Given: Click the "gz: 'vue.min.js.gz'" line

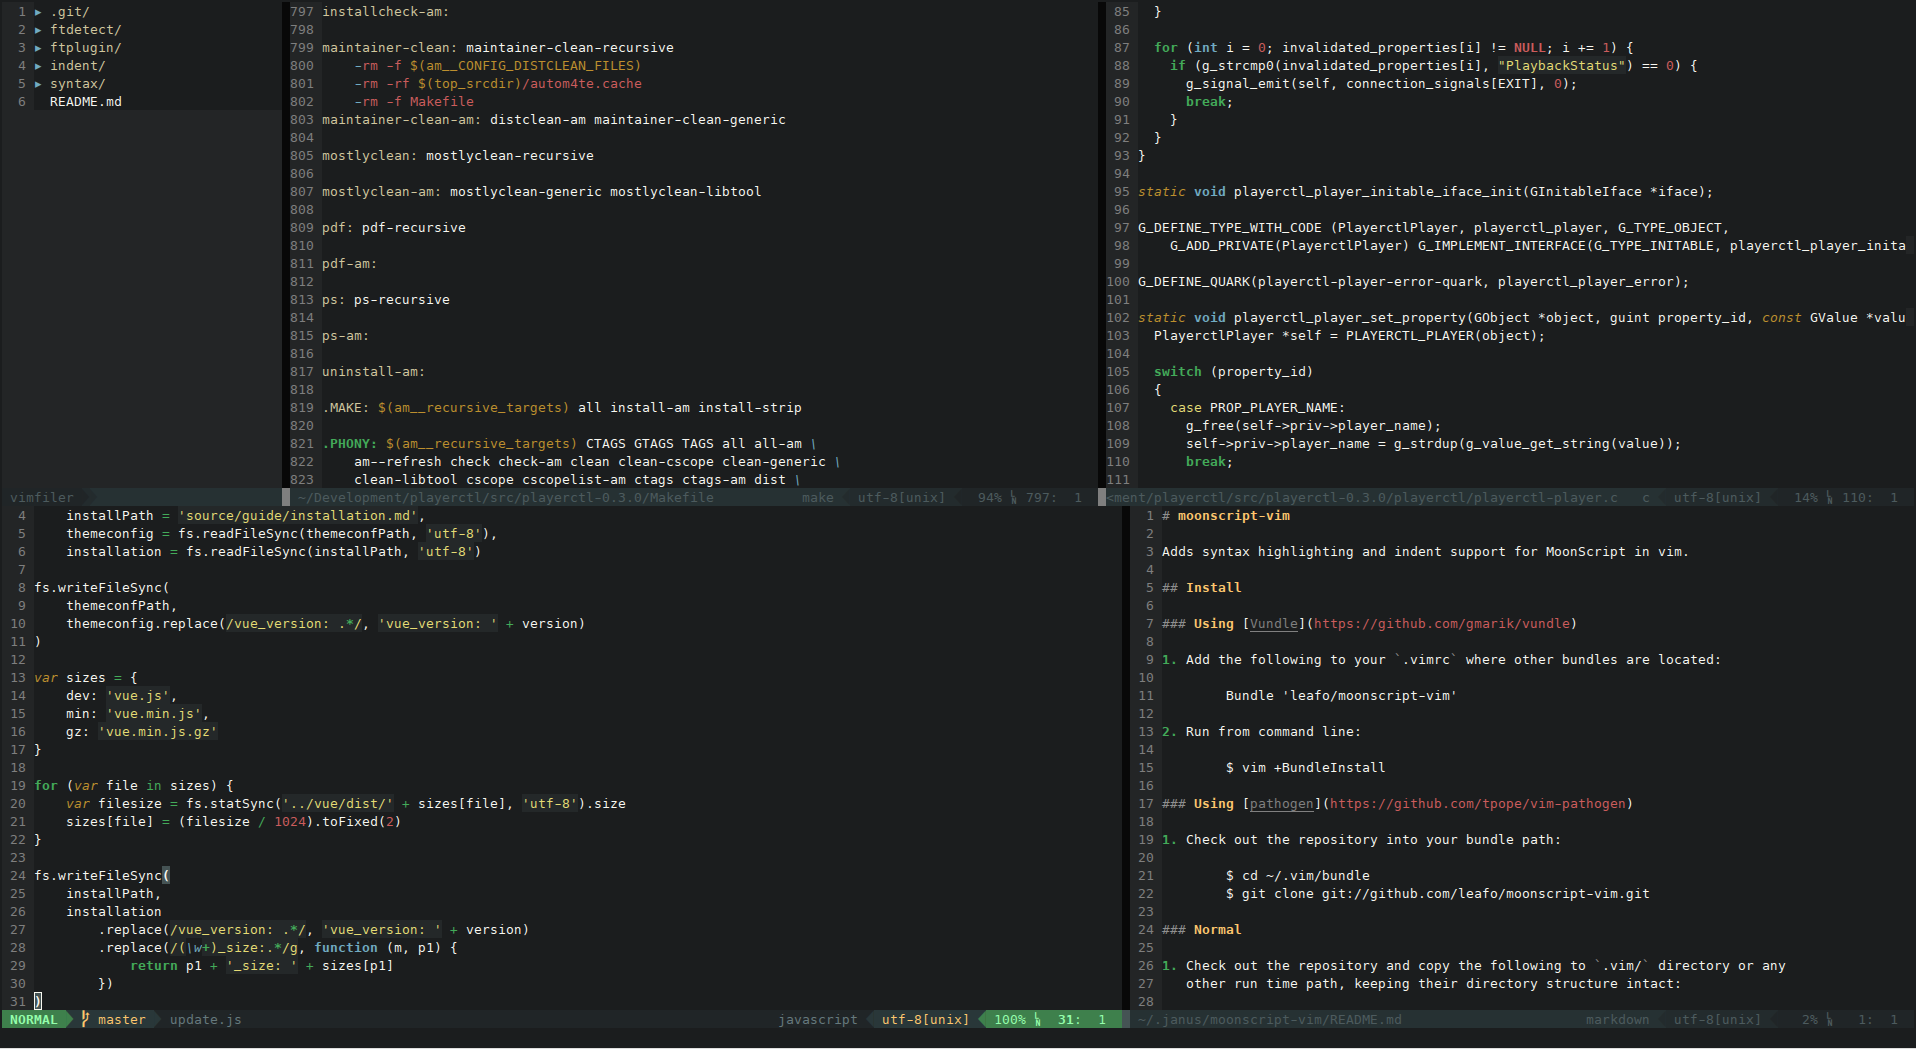Looking at the screenshot, I should [x=142, y=732].
